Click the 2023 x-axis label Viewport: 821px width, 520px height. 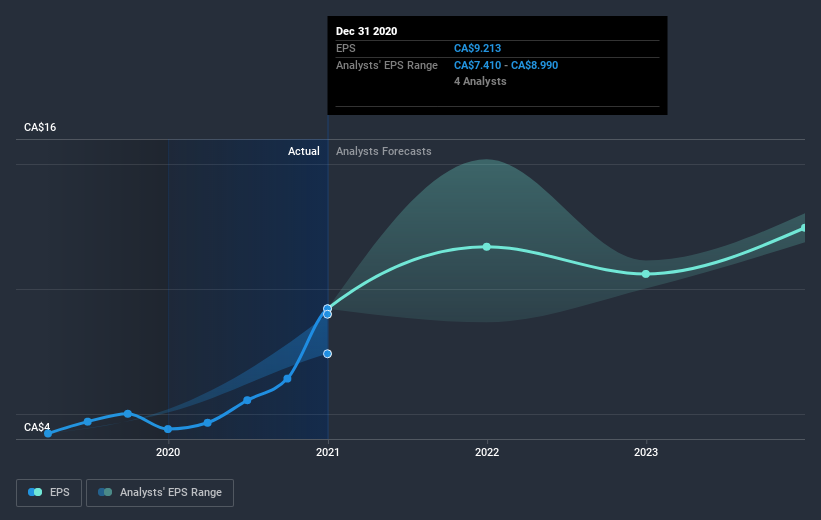[646, 452]
